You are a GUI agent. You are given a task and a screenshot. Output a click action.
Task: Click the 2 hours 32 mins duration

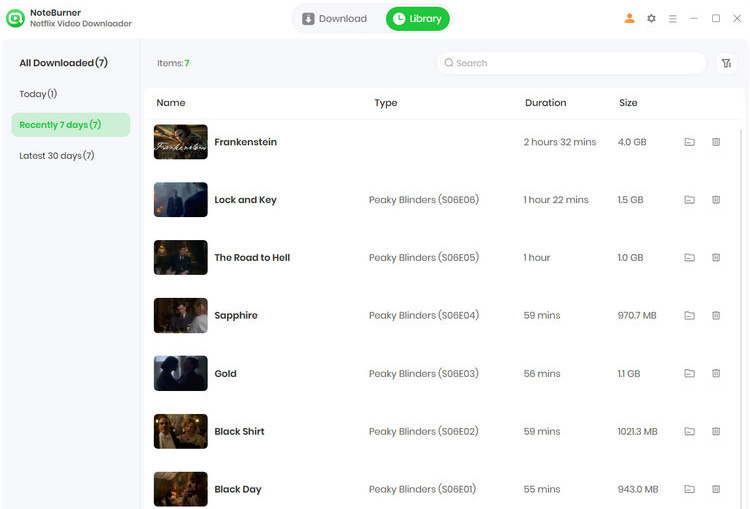(560, 142)
